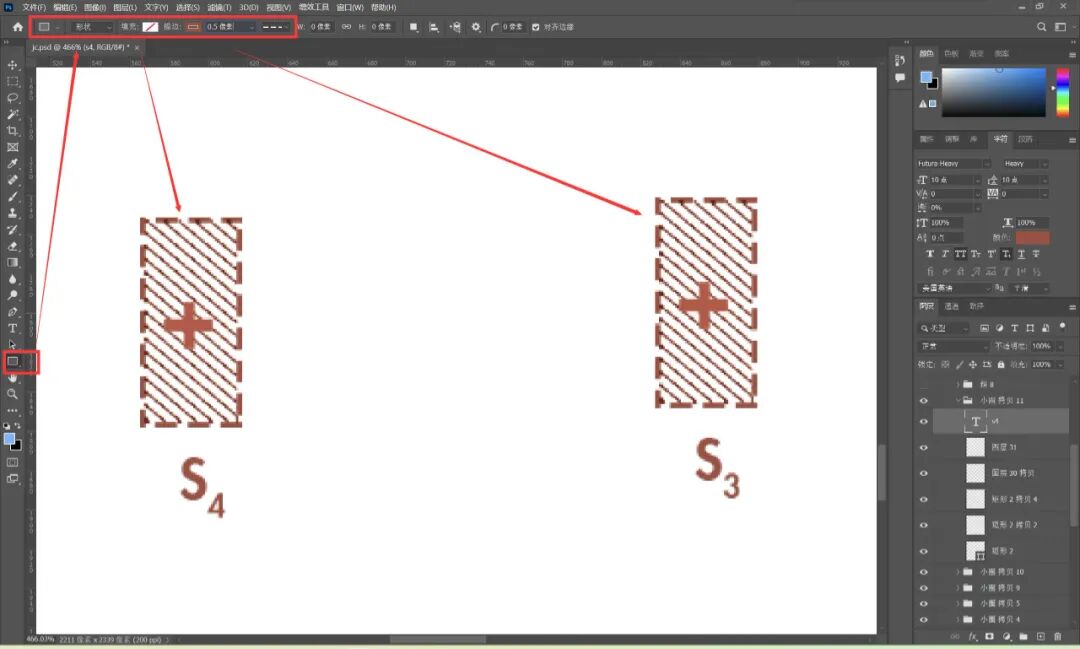Click the create new layer icon

(1041, 637)
